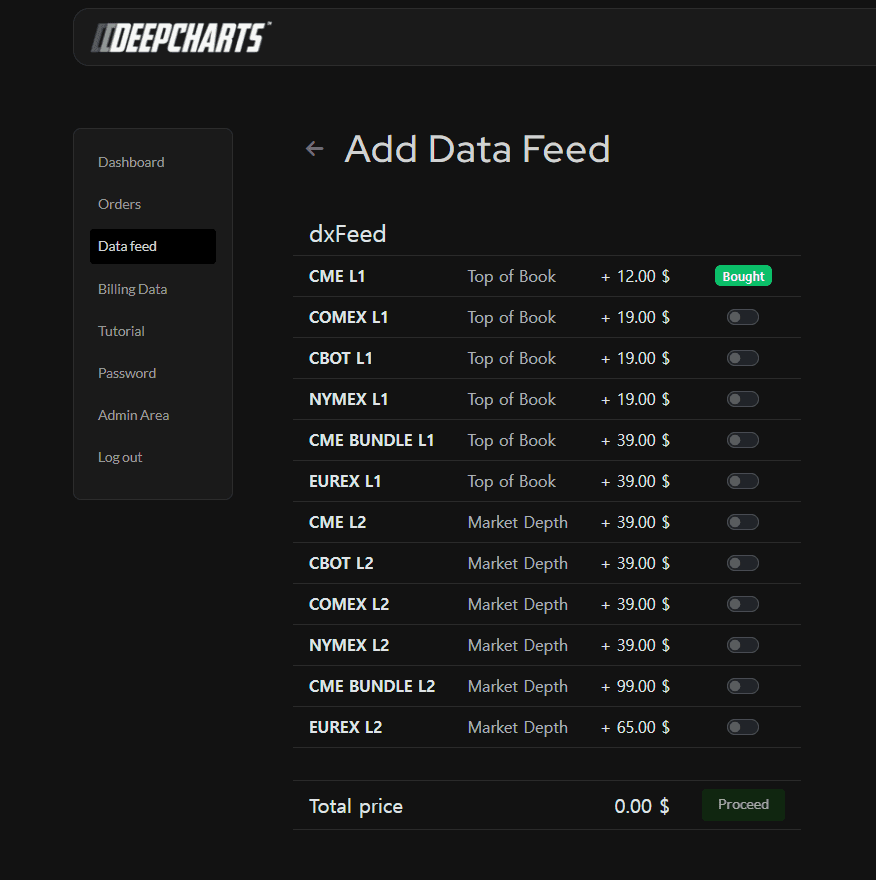
Task: Enable the CME L2 Market Depth toggle
Action: 742,522
